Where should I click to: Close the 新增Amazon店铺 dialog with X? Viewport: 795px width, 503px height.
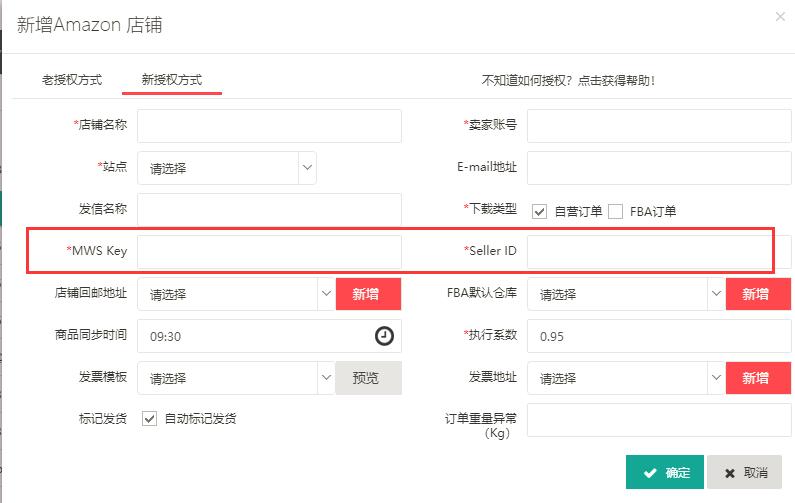coord(780,17)
